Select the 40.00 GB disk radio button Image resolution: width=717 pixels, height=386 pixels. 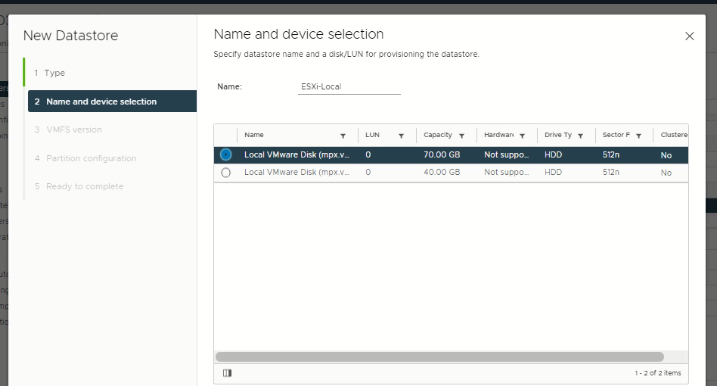pos(226,172)
